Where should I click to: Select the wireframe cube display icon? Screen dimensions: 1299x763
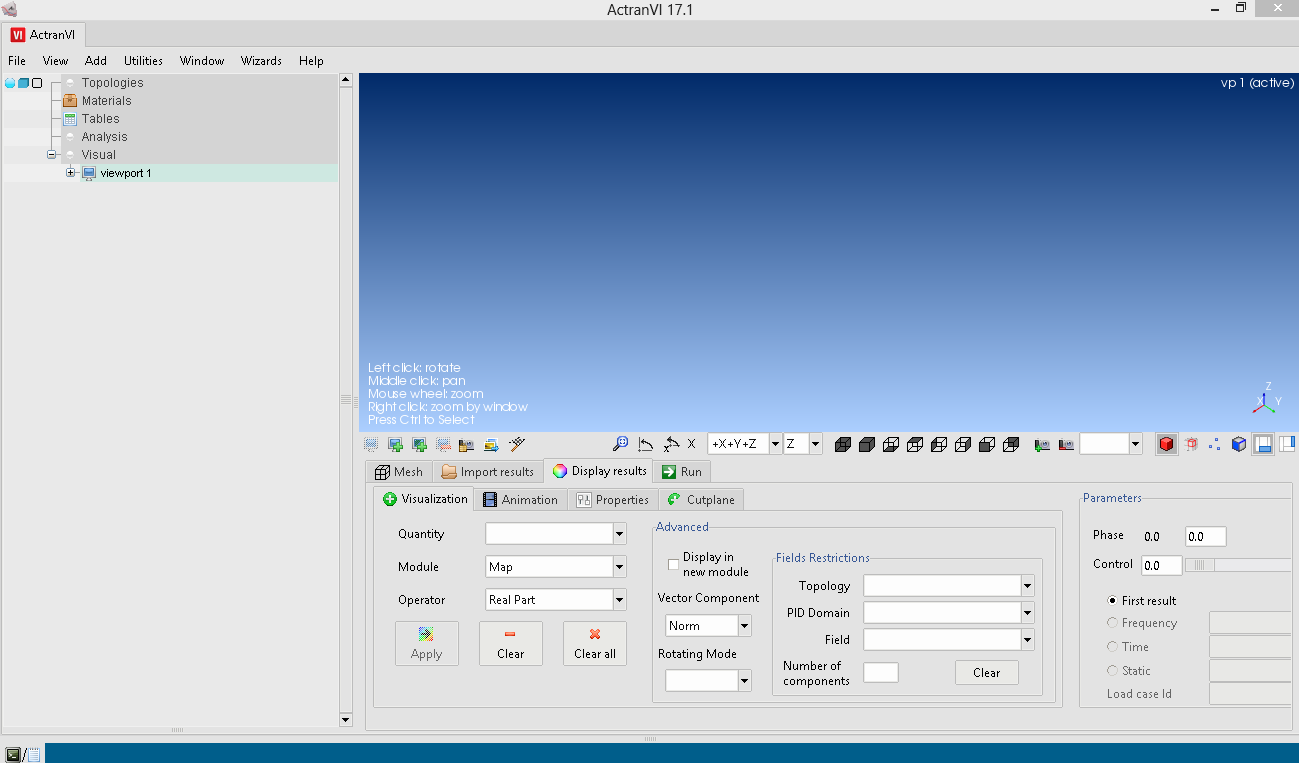tap(1190, 444)
